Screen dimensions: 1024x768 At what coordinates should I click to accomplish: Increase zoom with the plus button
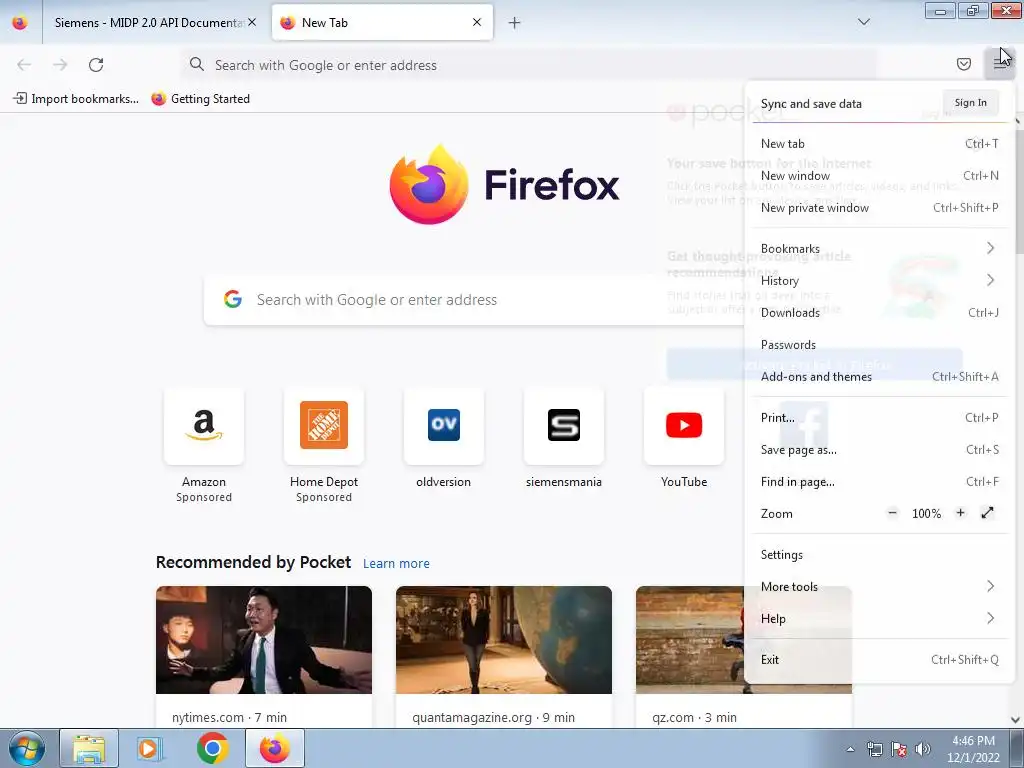960,513
